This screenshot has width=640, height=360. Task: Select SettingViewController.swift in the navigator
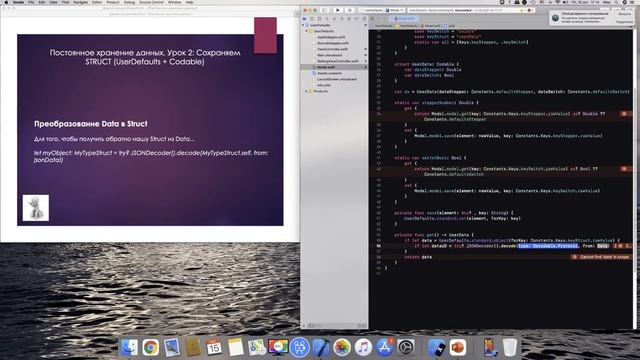coord(338,61)
